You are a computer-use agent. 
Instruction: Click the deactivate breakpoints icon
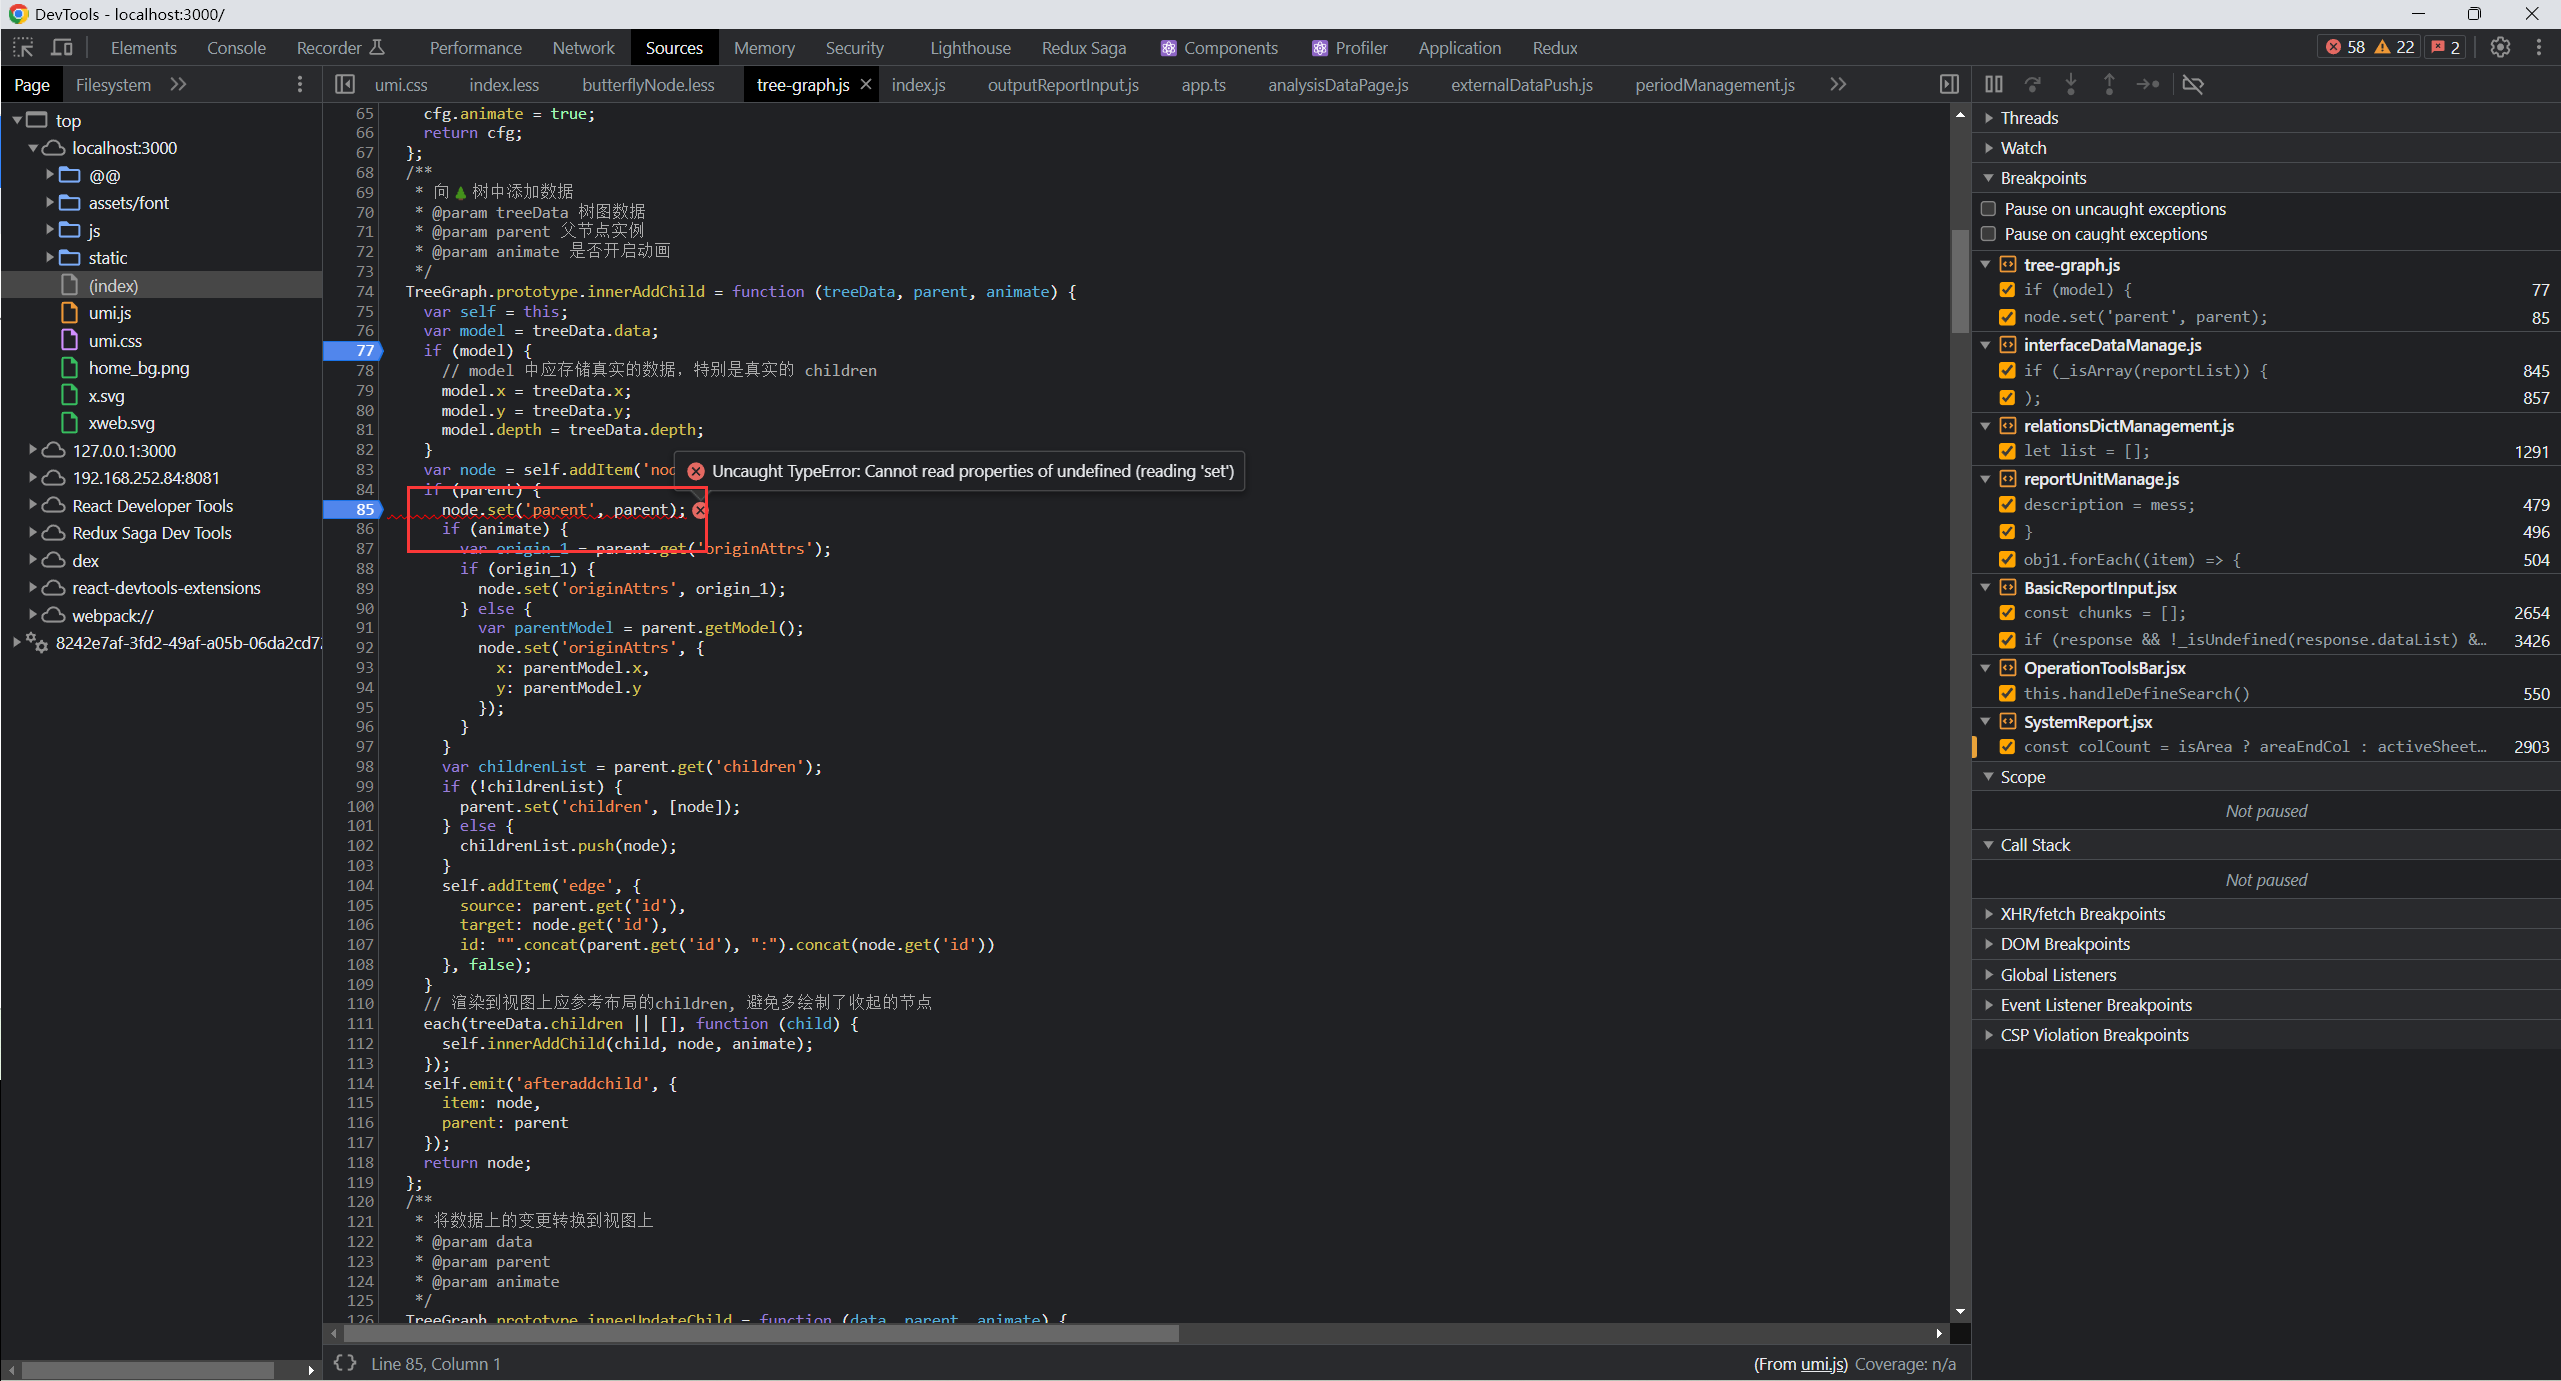point(2192,85)
